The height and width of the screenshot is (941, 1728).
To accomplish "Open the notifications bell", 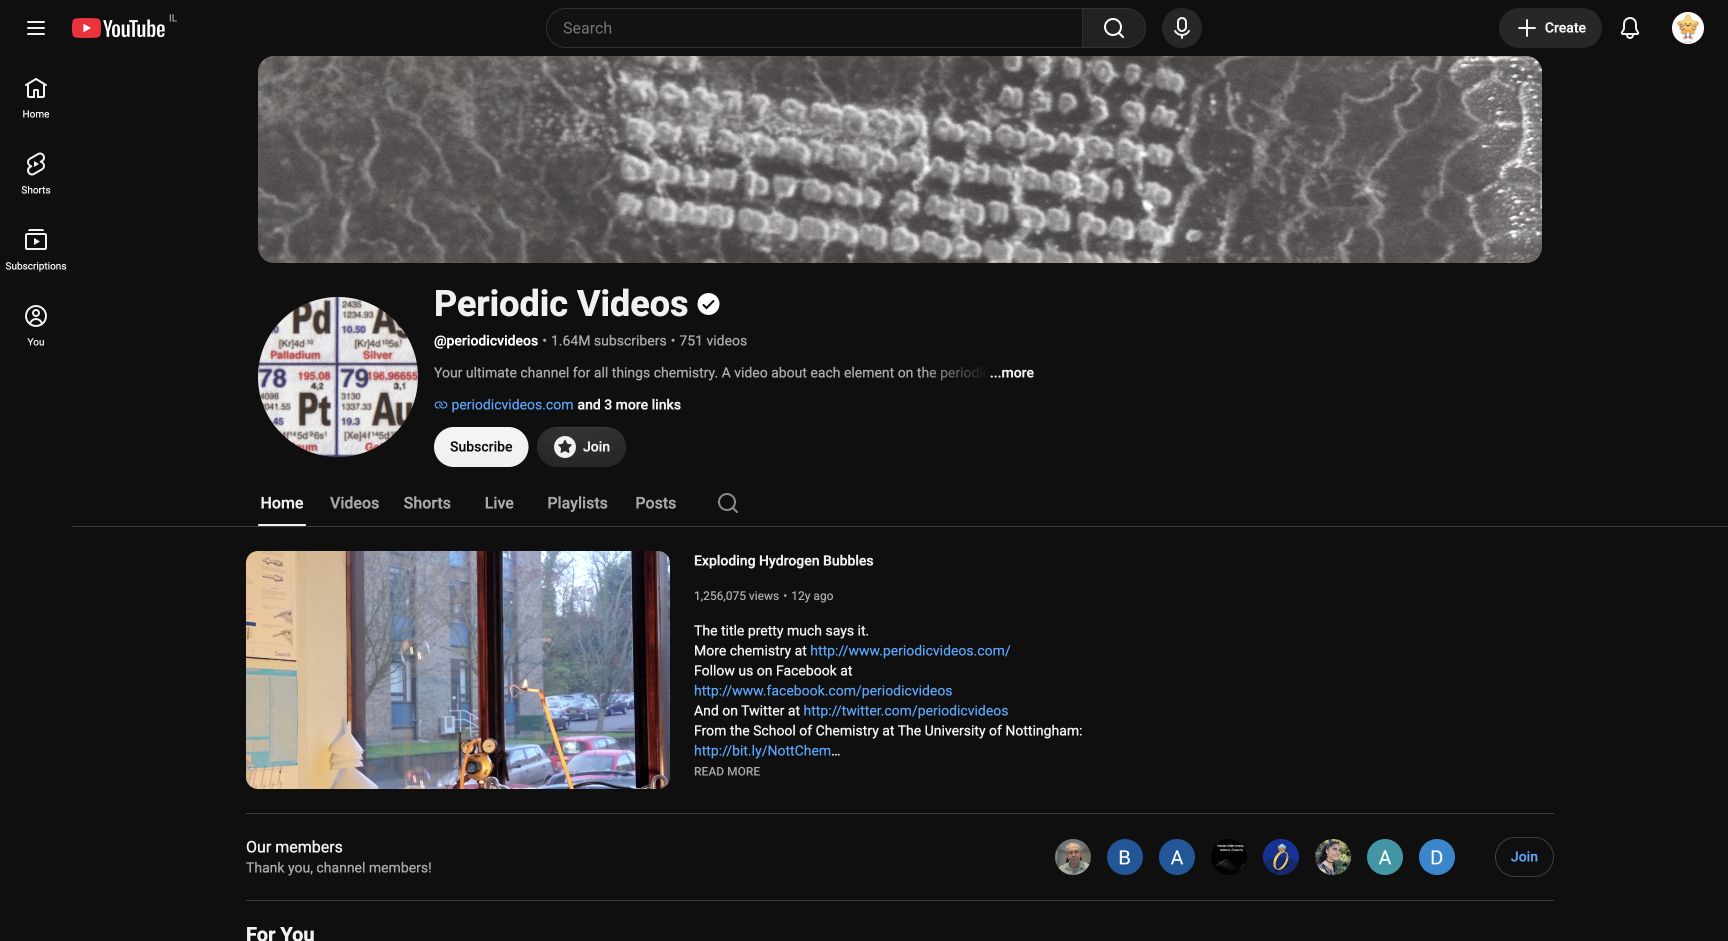I will click(1629, 28).
